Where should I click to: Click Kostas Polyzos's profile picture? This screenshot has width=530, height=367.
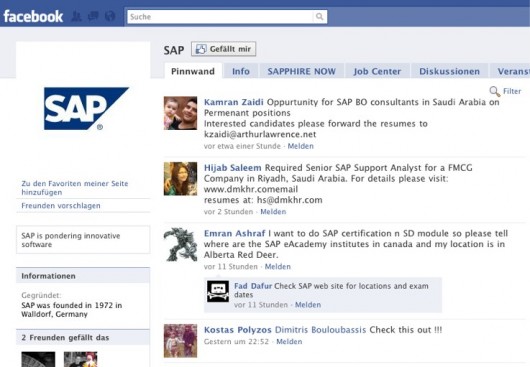coord(180,341)
